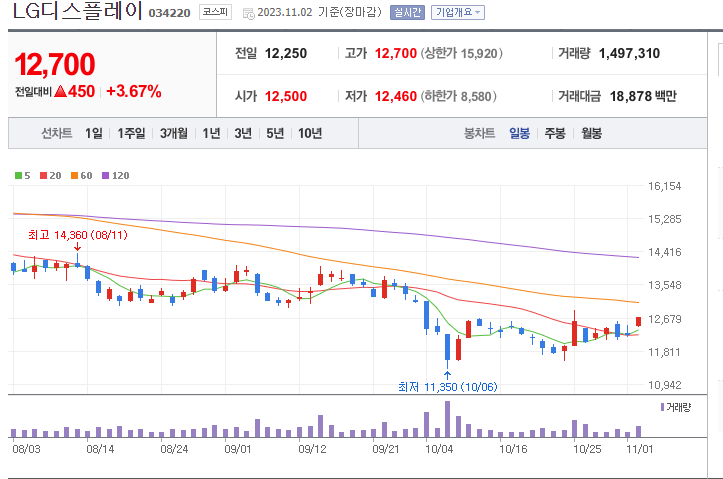Show the 5년 line chart
This screenshot has width=723, height=479.
click(x=275, y=133)
